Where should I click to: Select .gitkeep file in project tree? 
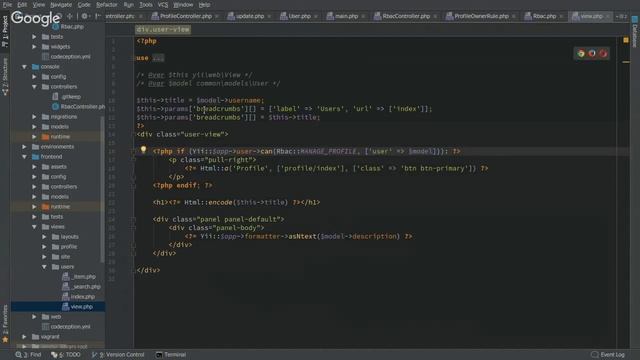coord(67,97)
